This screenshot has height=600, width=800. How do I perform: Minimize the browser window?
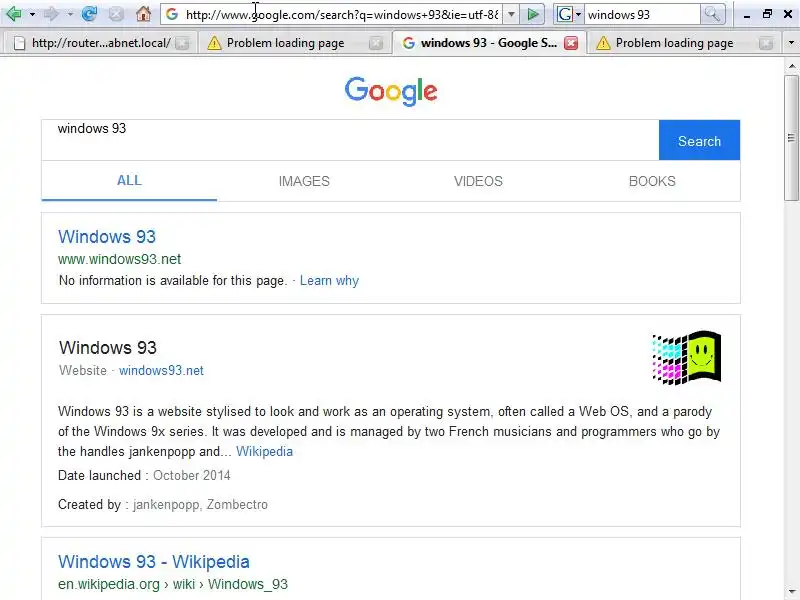(747, 15)
